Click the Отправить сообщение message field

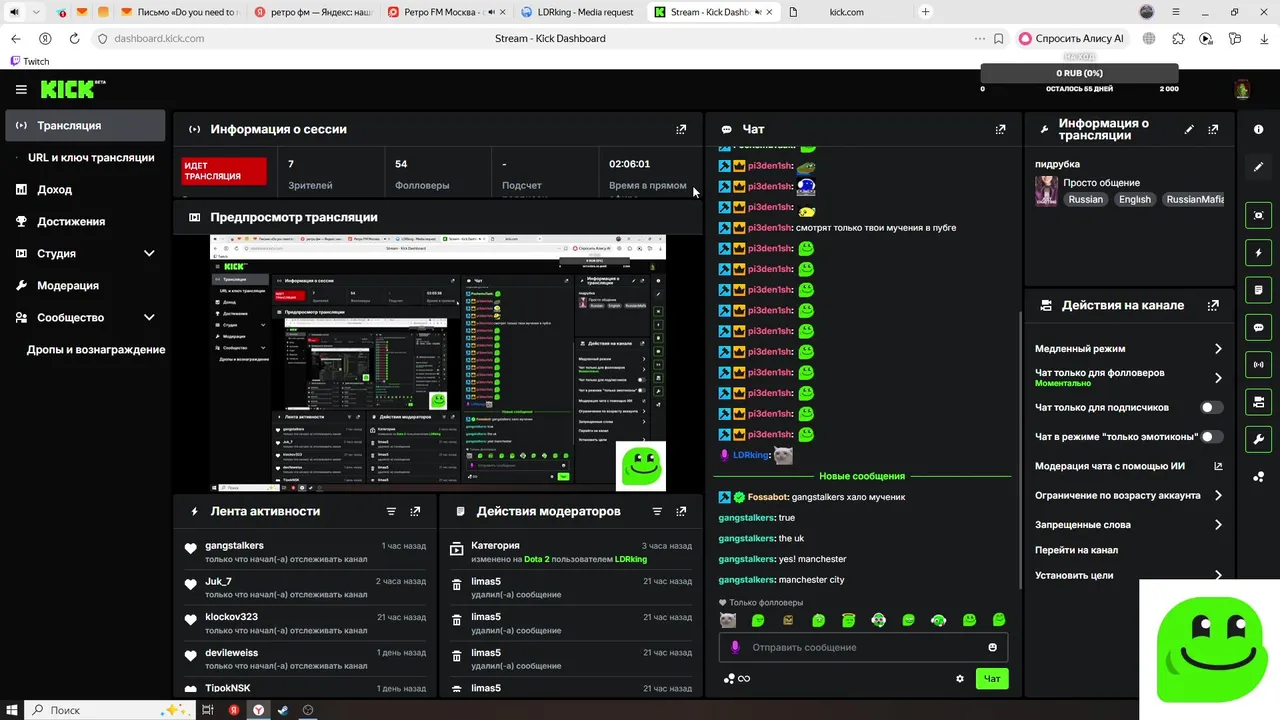863,647
